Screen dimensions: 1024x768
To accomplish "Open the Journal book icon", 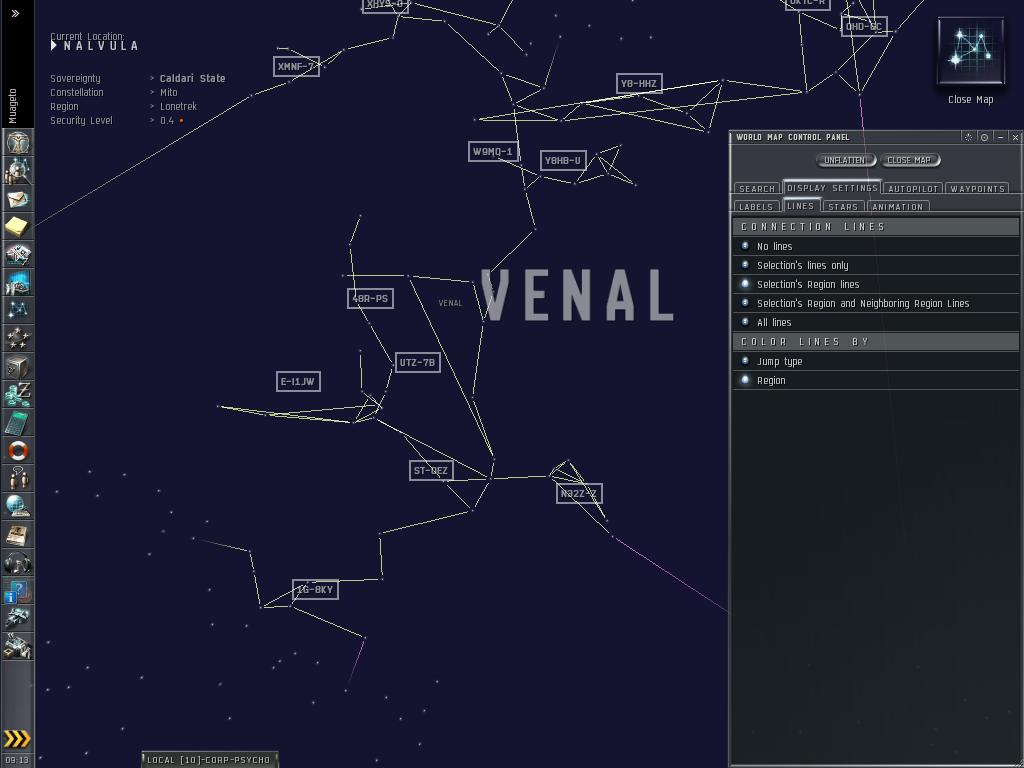I will click(18, 535).
